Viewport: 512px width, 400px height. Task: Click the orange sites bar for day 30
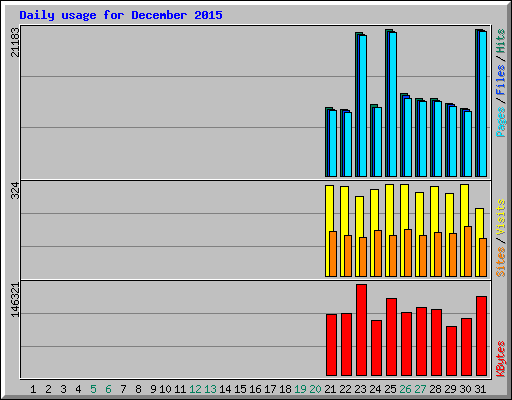[468, 251]
